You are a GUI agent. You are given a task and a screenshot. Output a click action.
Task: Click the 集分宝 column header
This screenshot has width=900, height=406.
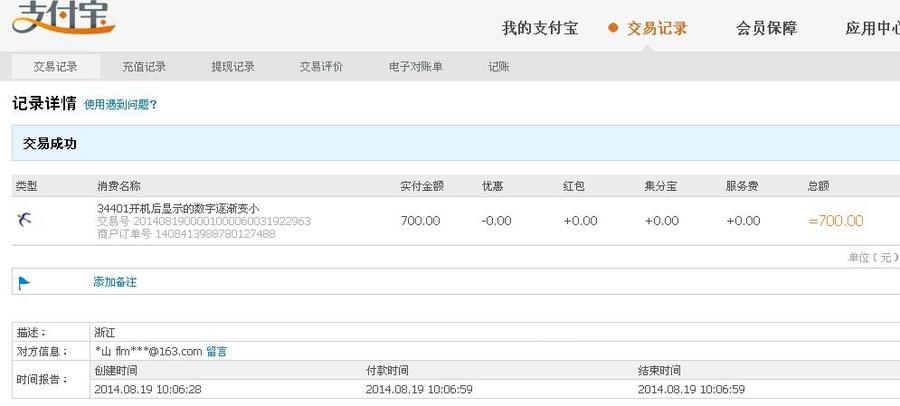[661, 186]
